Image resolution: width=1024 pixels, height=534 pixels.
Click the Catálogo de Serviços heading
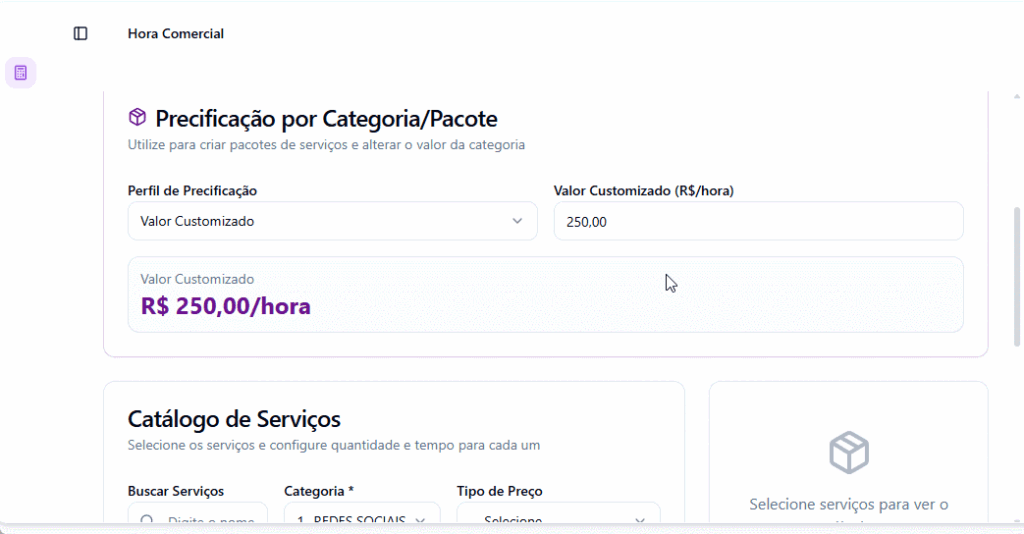click(x=234, y=419)
